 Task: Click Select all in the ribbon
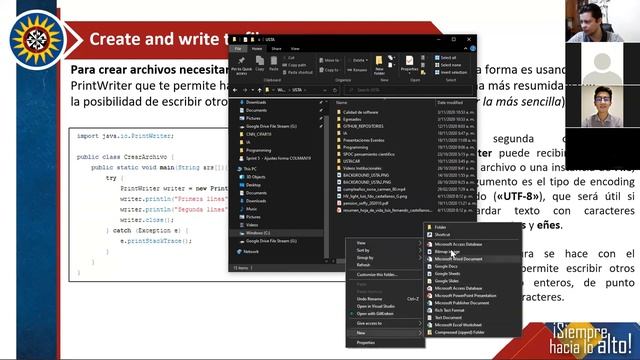(x=445, y=58)
